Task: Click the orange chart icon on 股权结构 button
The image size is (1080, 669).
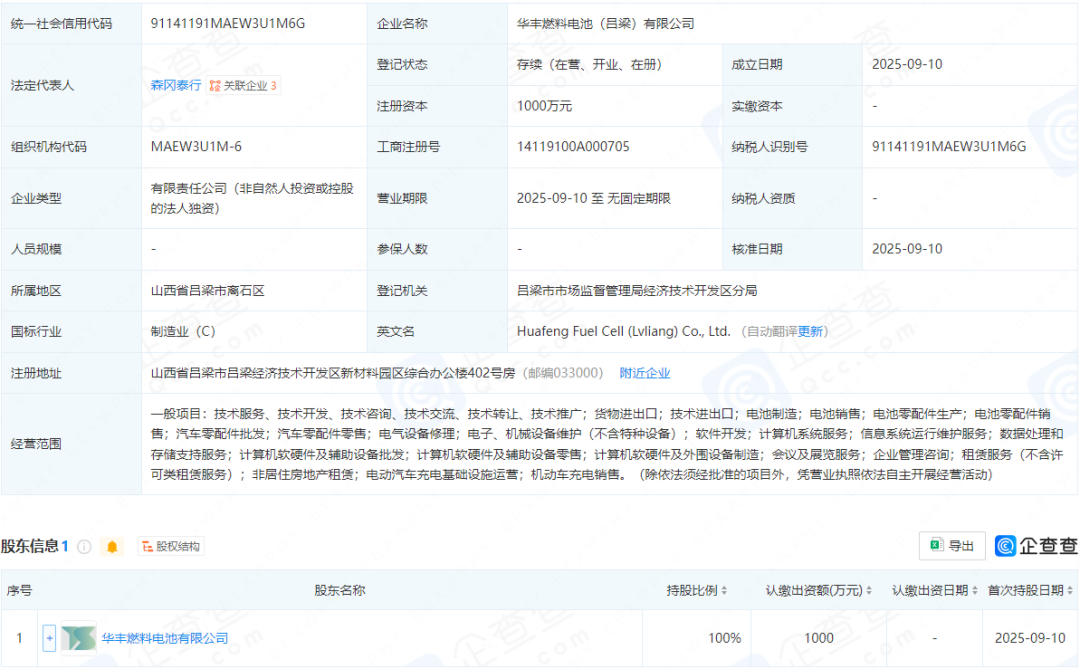Action: pyautogui.click(x=146, y=547)
